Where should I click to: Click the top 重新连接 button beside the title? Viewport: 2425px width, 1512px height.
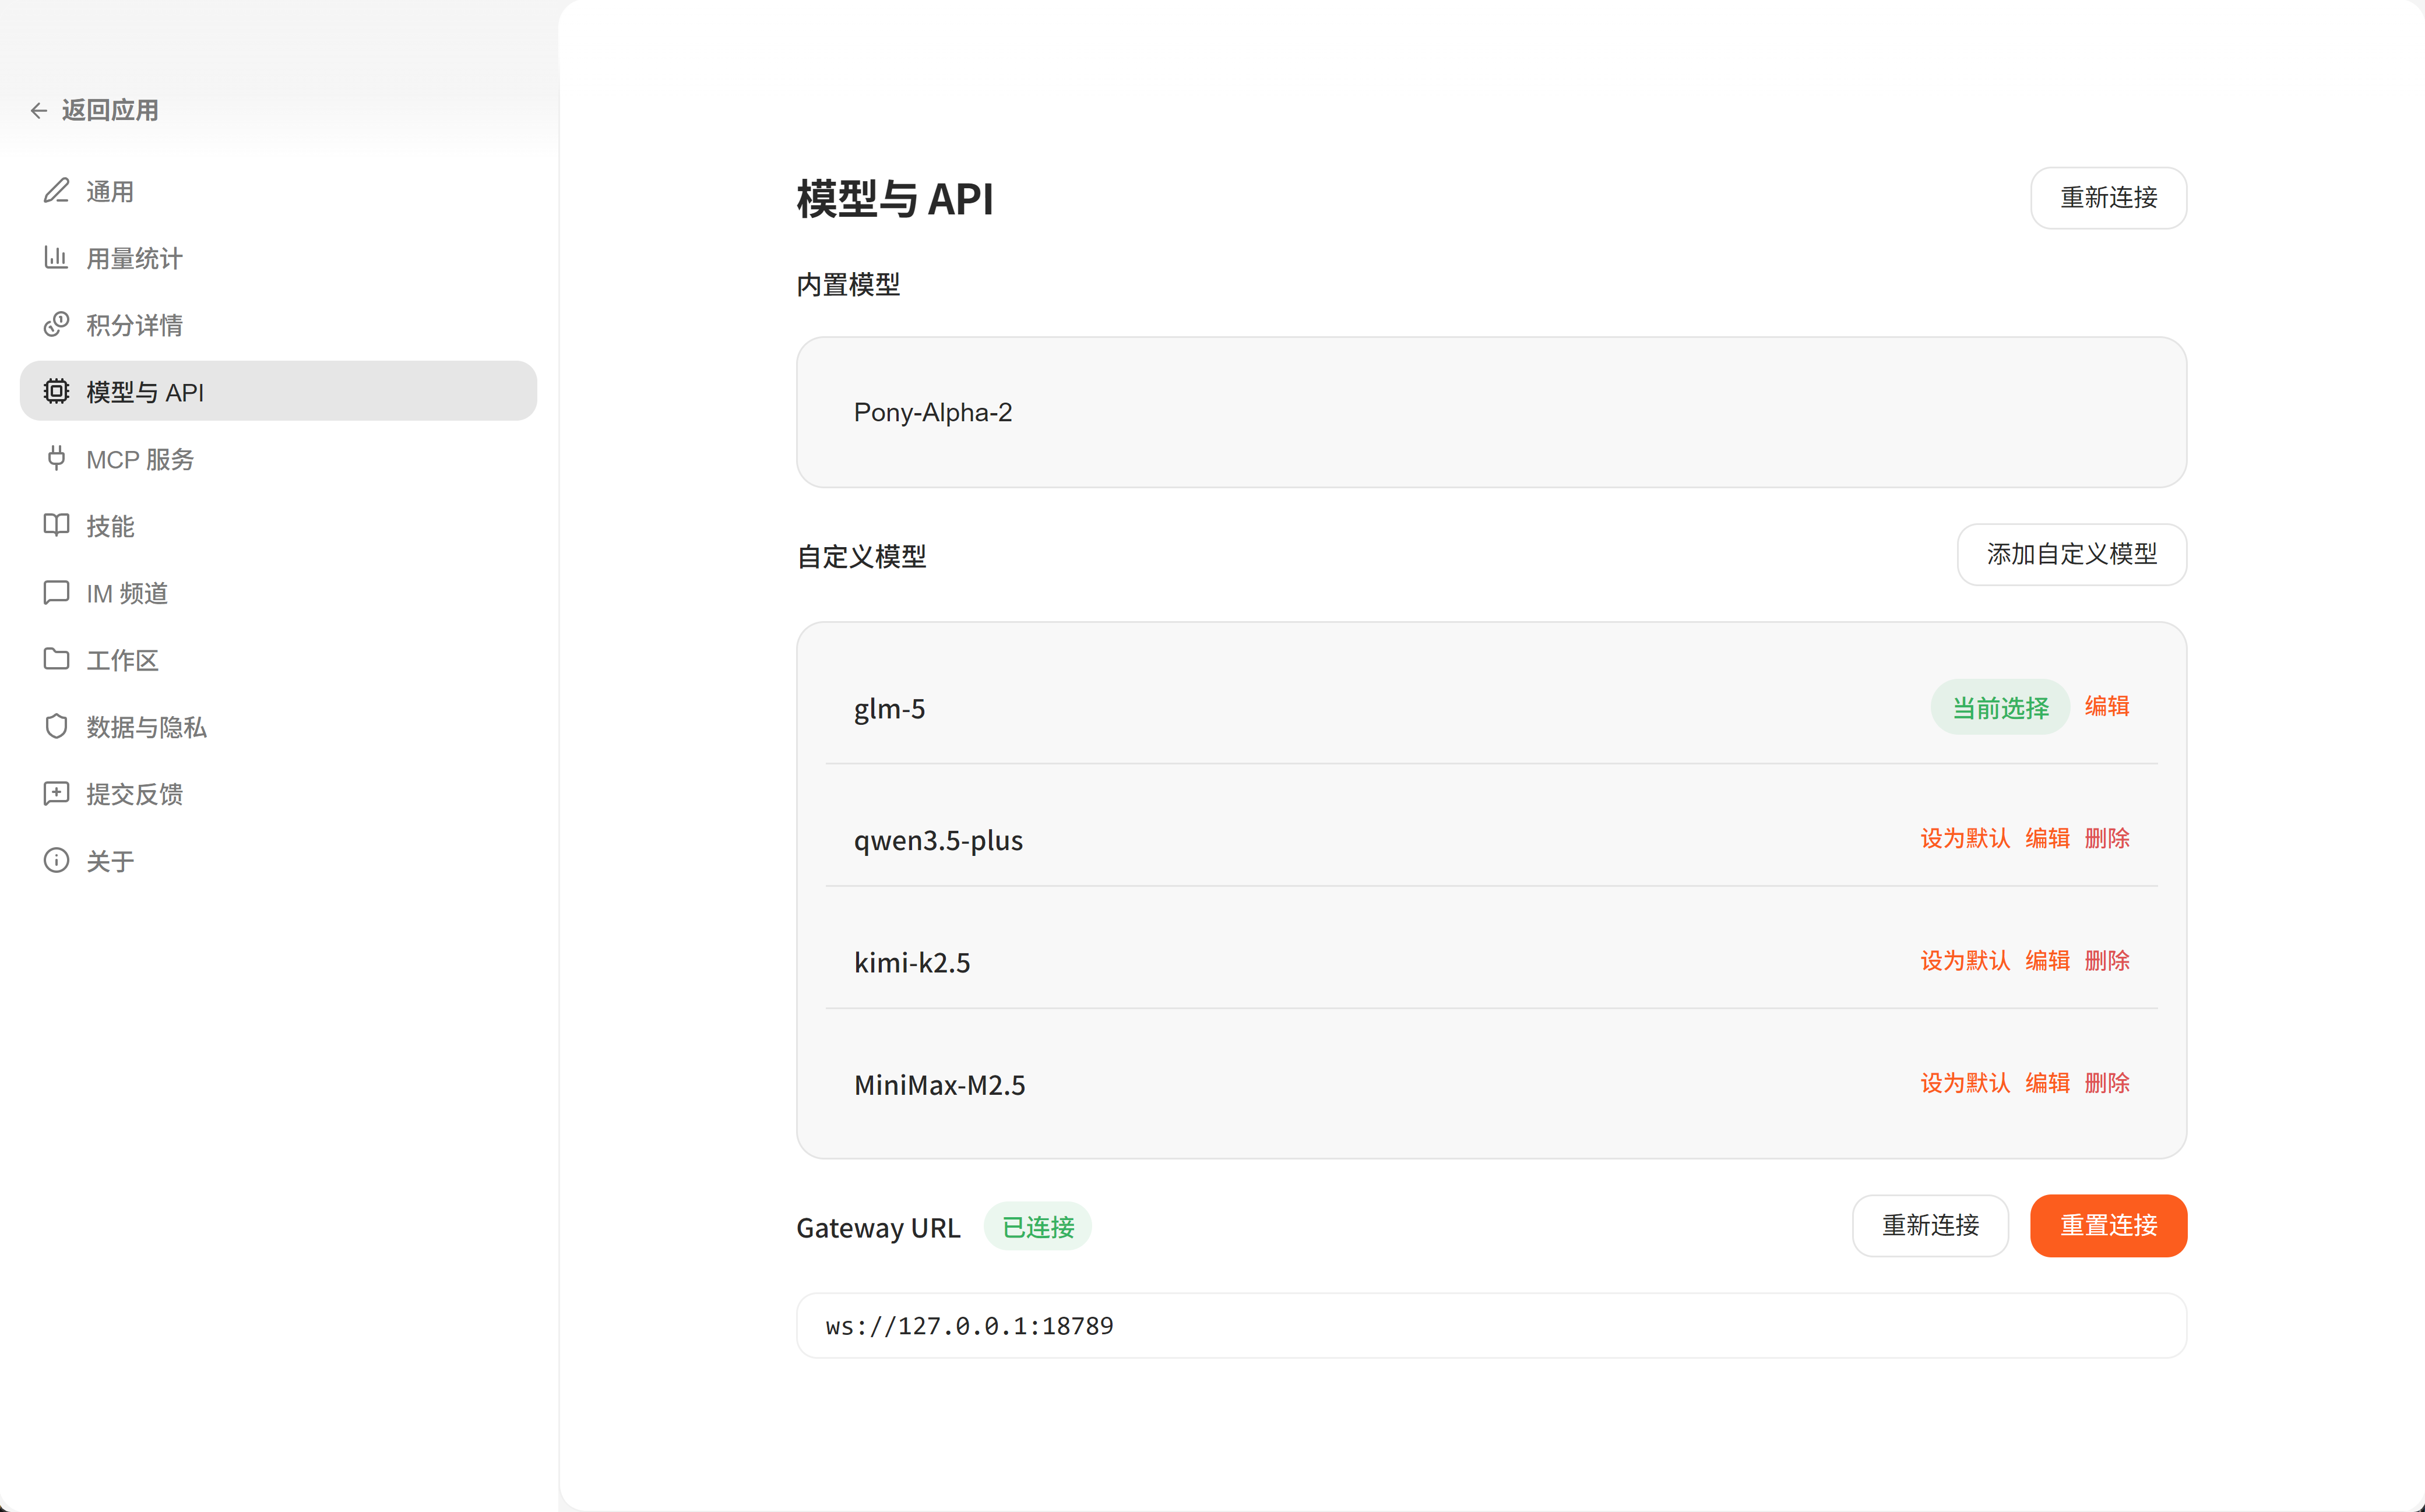(2107, 198)
